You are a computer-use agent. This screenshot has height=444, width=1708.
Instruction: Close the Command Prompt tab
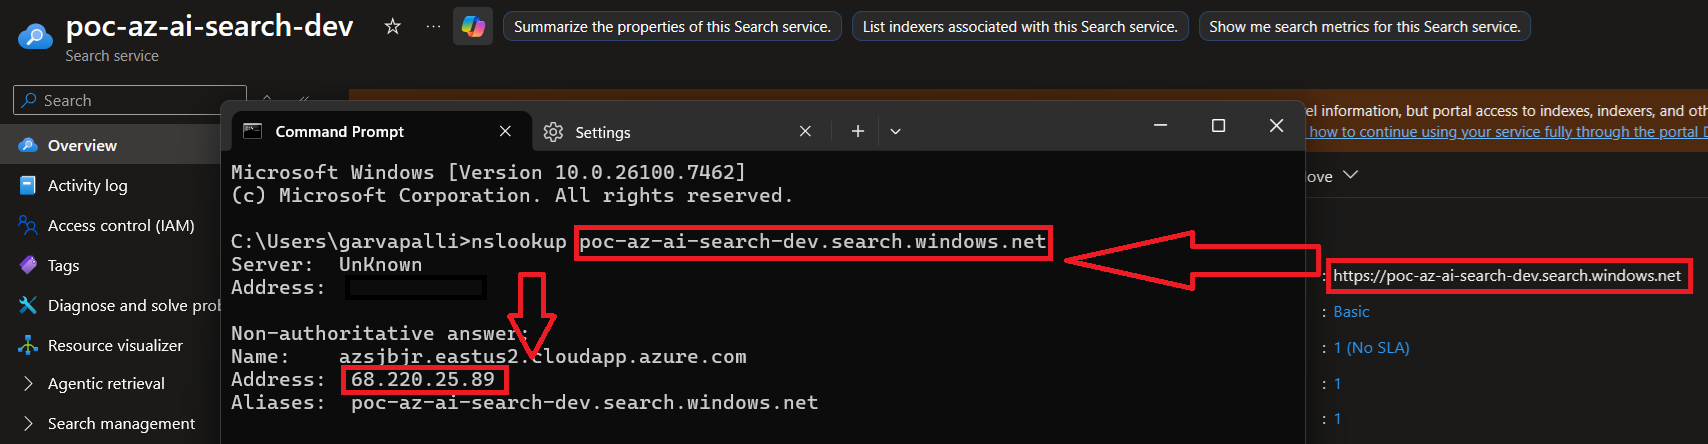(505, 131)
